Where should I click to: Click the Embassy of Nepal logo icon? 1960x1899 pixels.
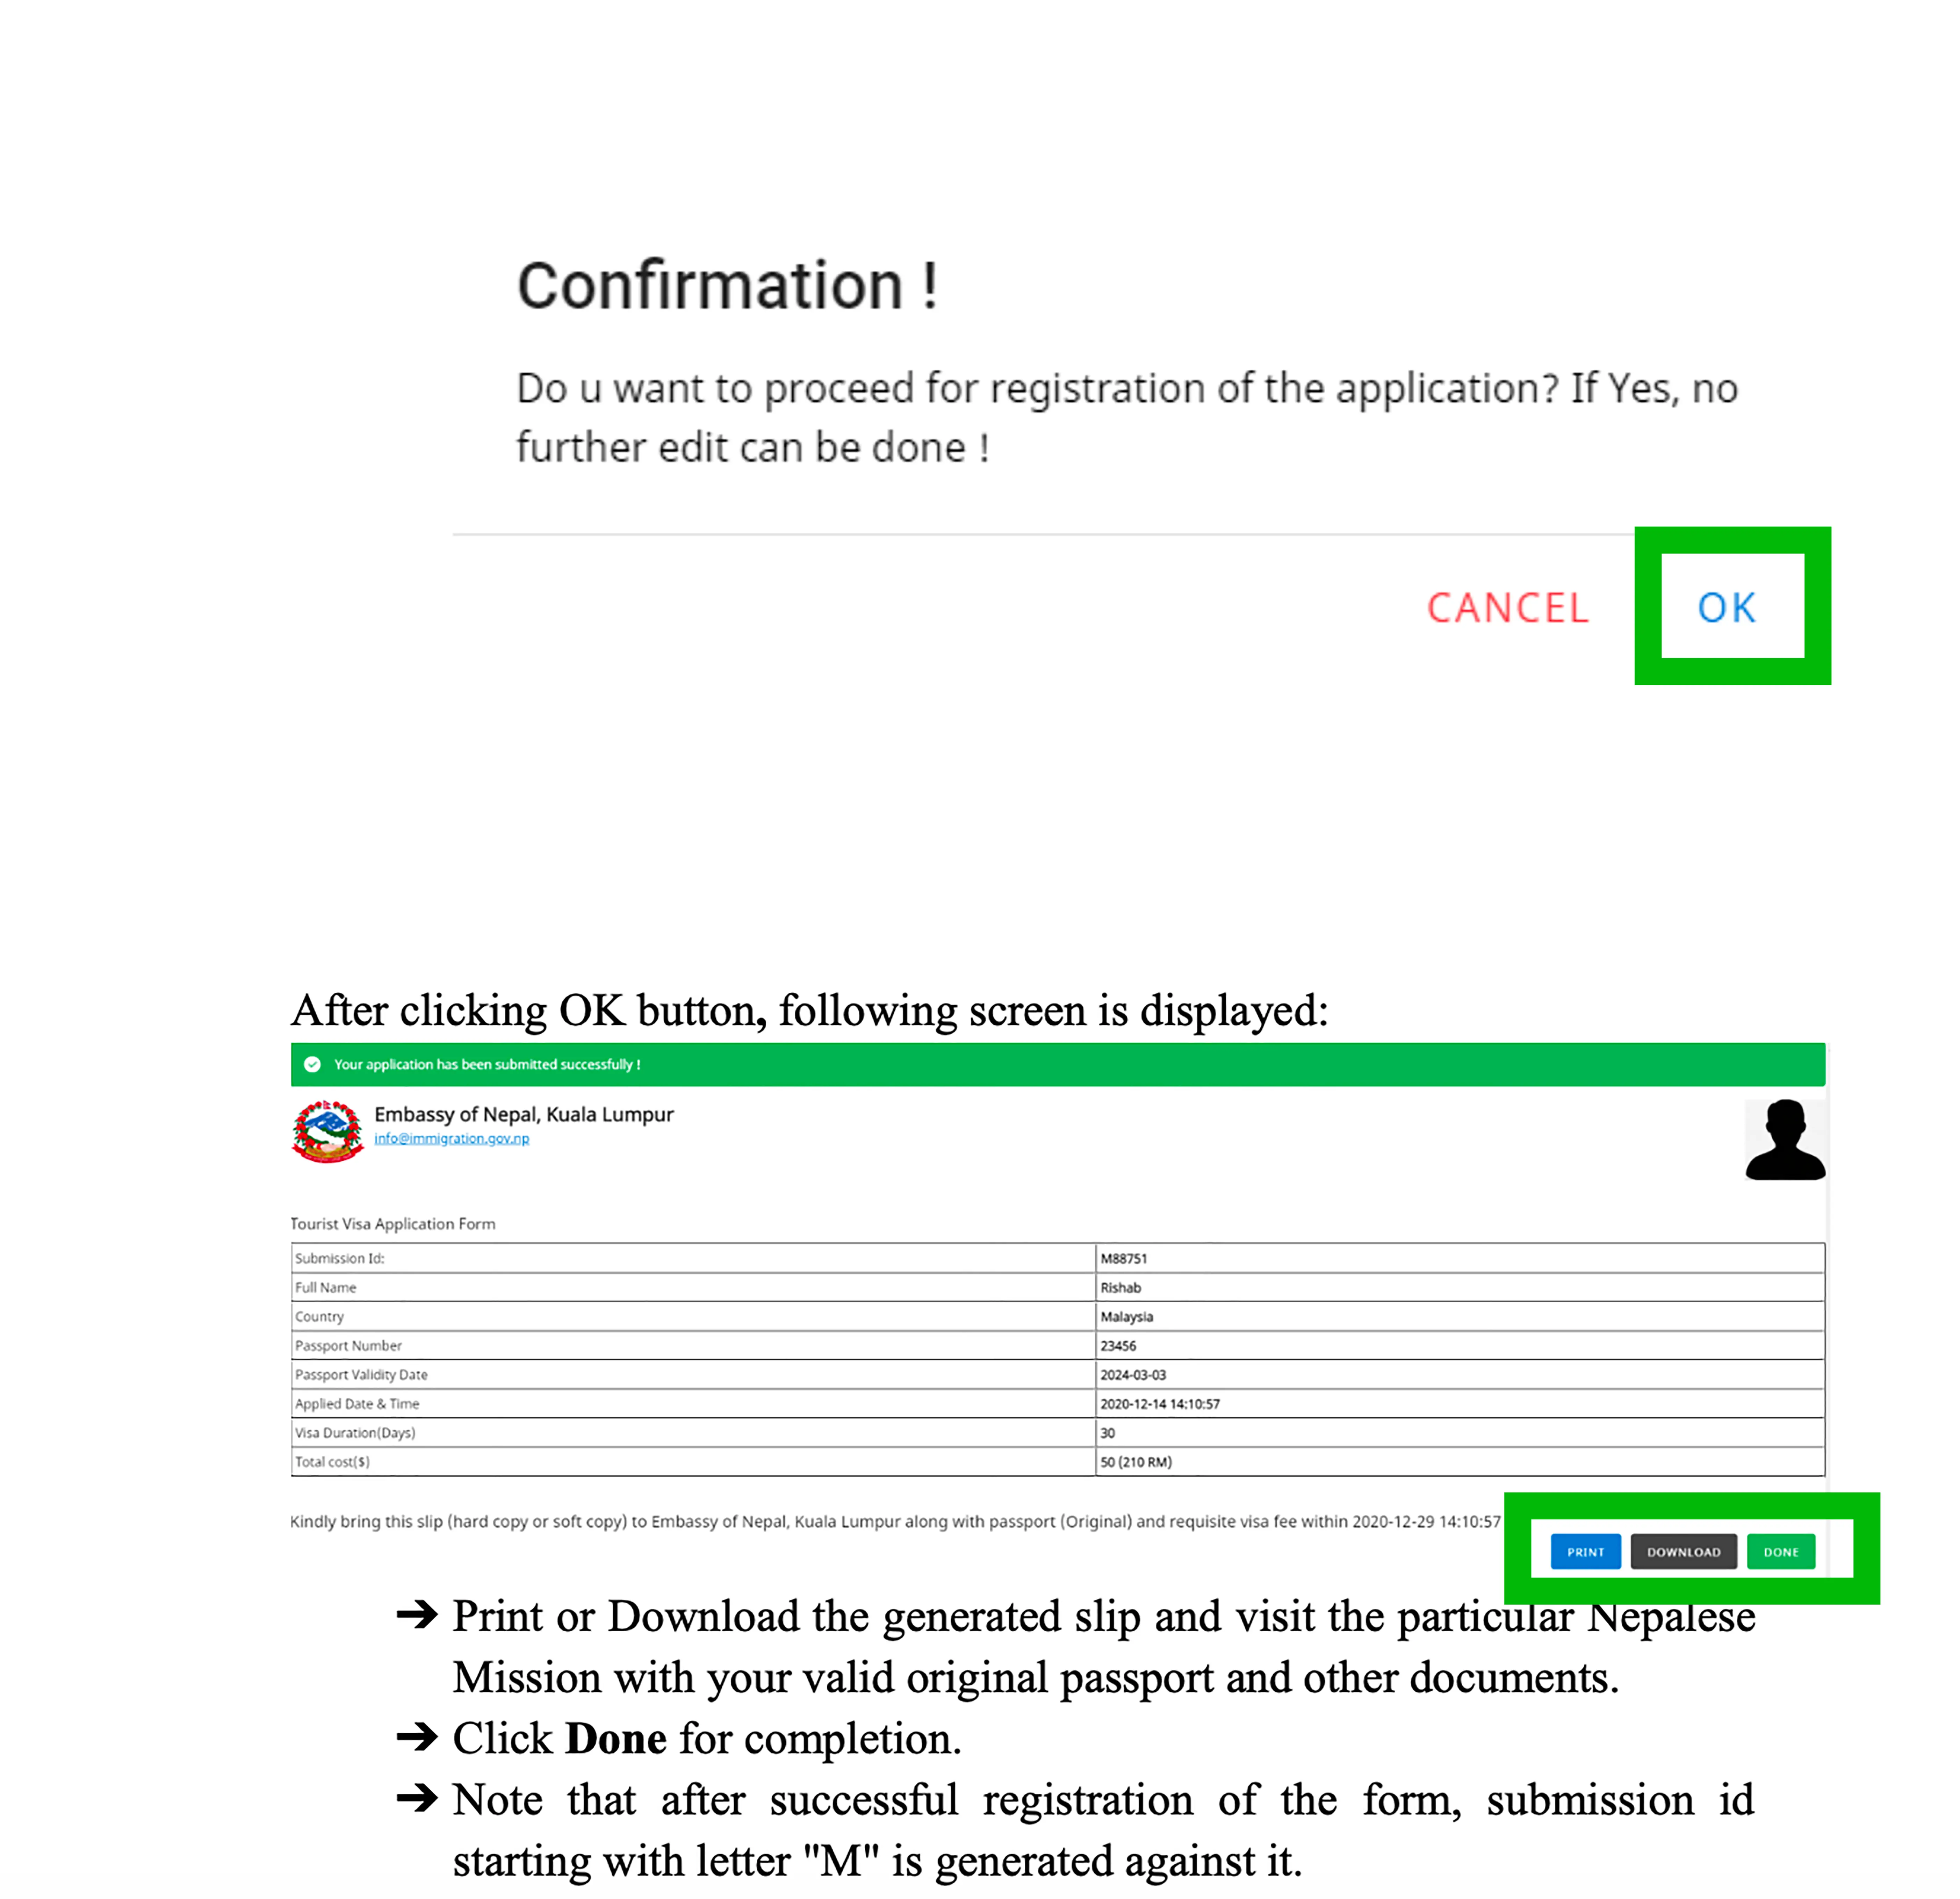click(x=329, y=1134)
